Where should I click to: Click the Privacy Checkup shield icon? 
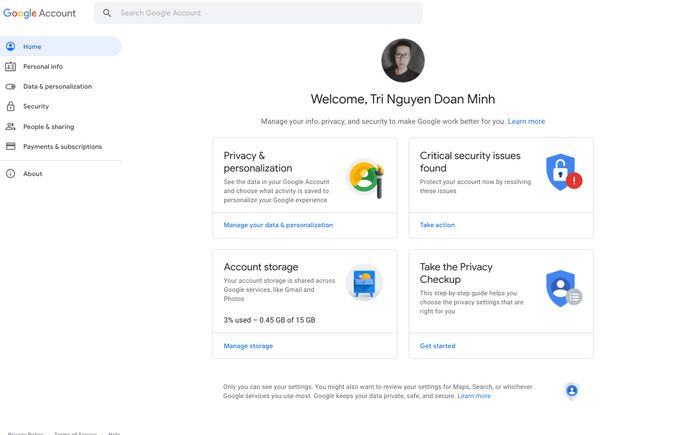pyautogui.click(x=564, y=288)
